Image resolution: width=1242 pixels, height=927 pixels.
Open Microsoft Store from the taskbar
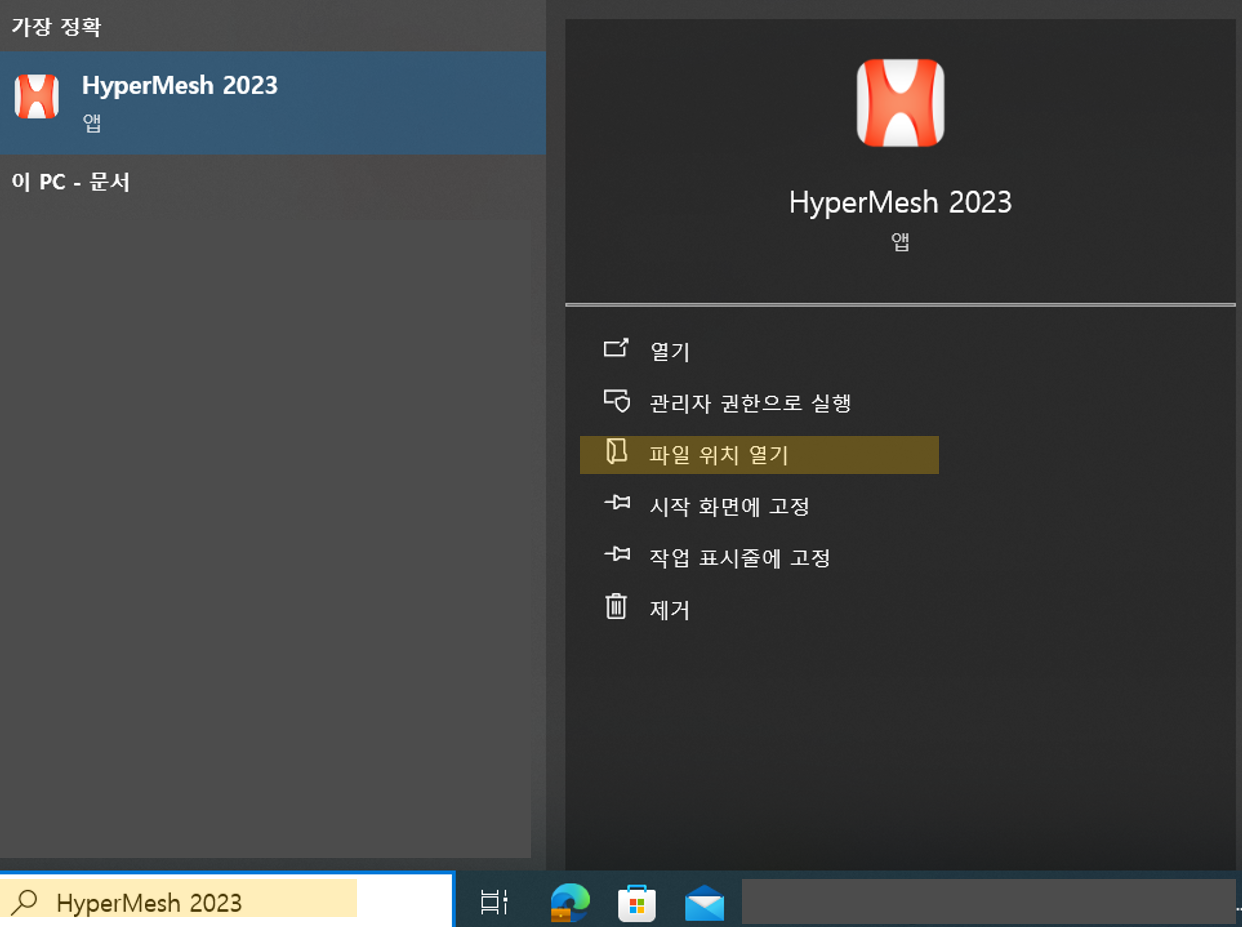[637, 903]
